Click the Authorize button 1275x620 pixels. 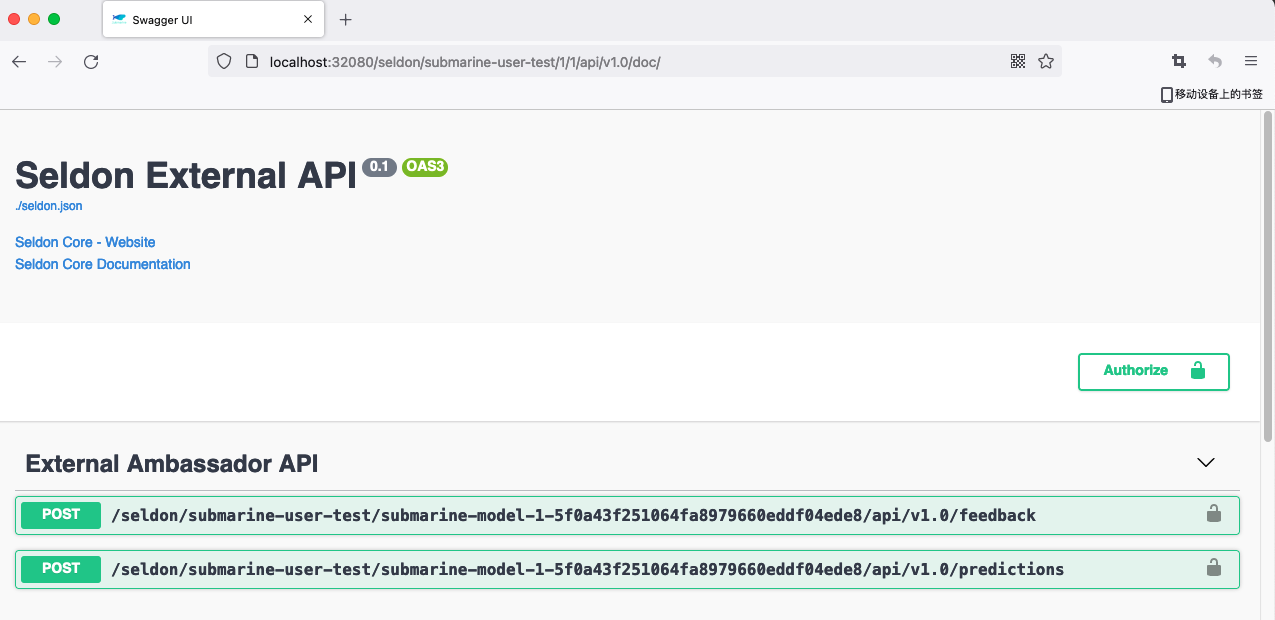pos(1154,371)
